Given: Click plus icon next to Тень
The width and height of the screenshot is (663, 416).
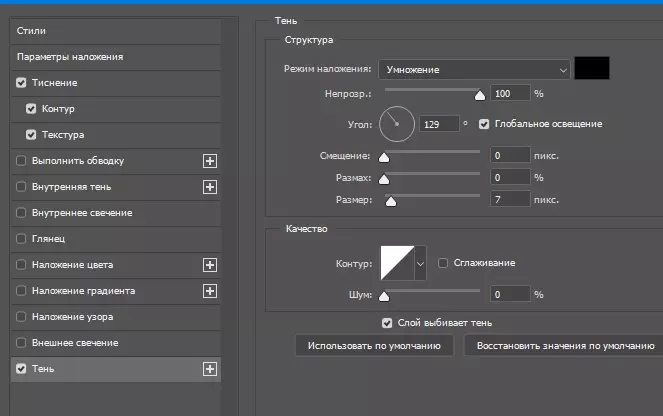Looking at the screenshot, I should point(210,369).
